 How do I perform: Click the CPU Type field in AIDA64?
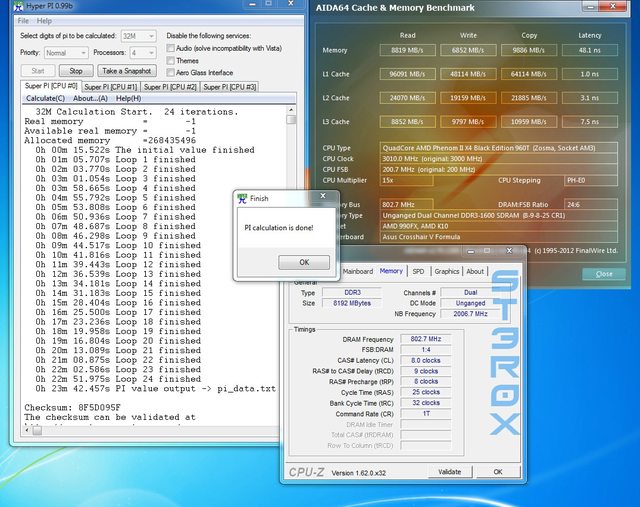[x=499, y=148]
